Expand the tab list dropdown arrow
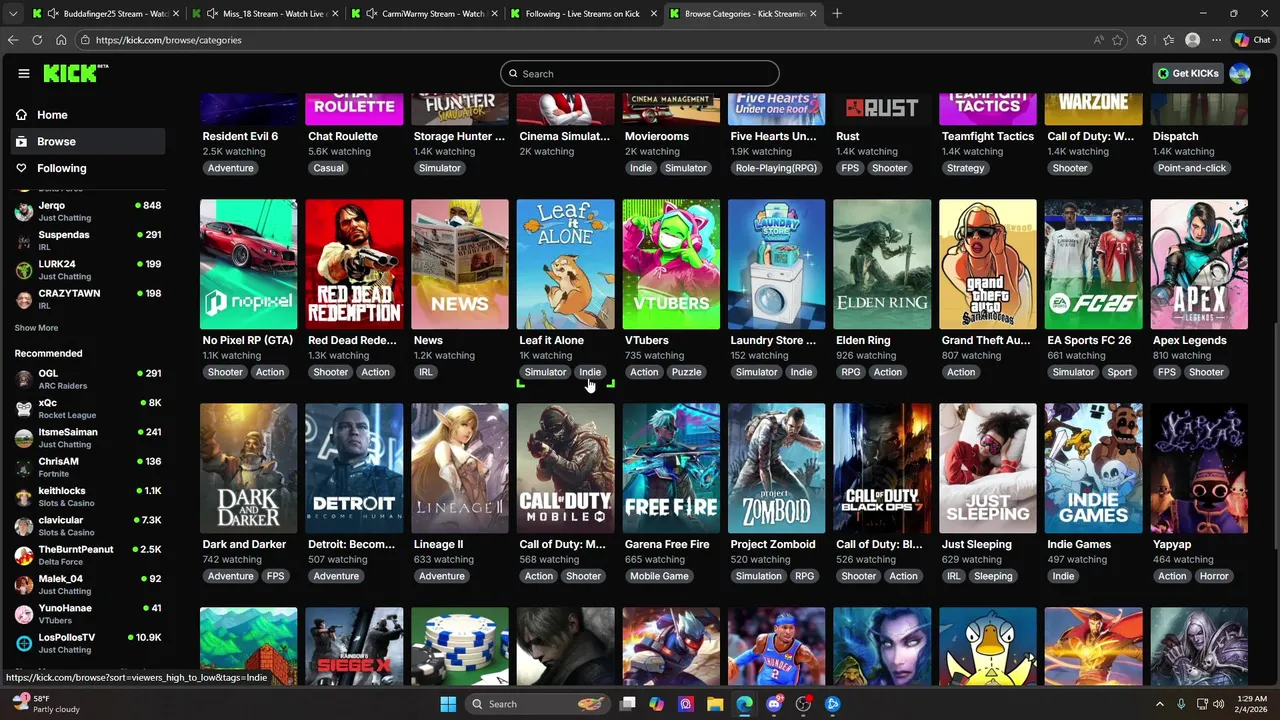 pyautogui.click(x=13, y=14)
